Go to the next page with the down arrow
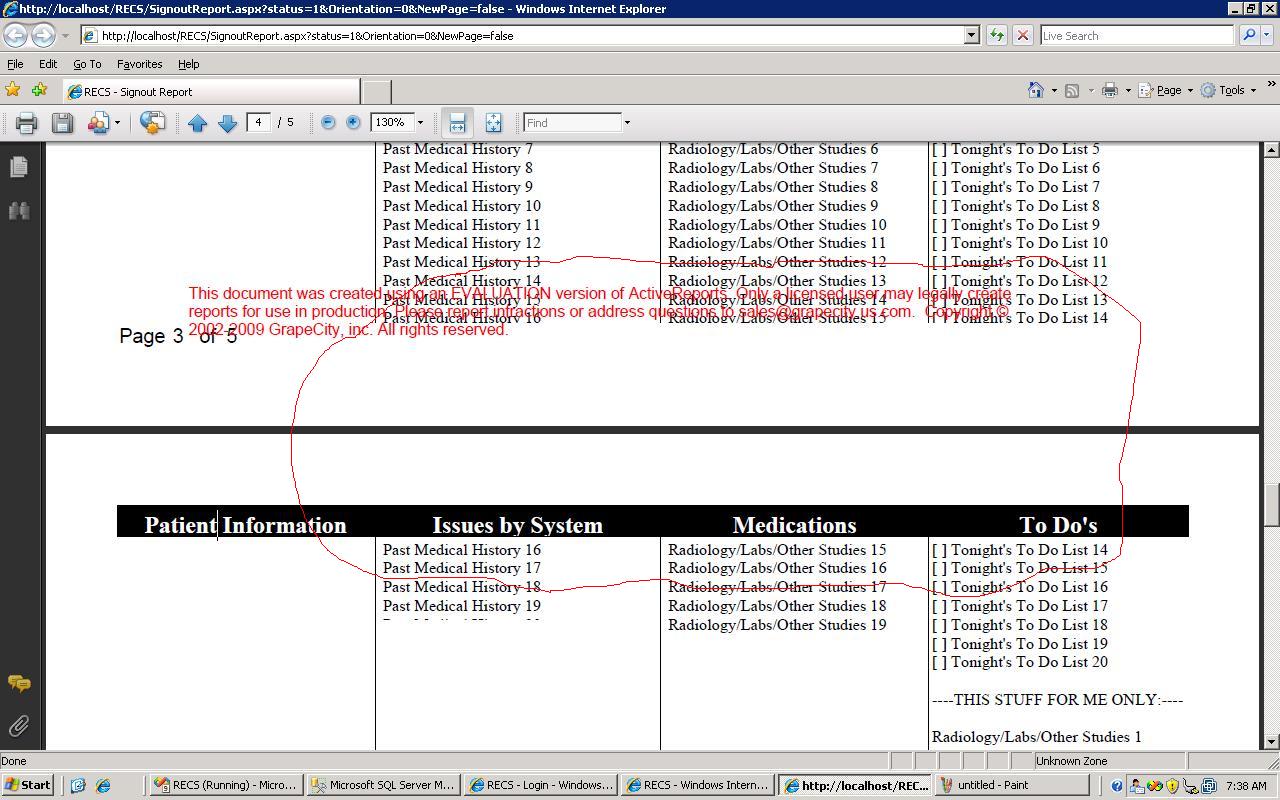Screen dimensions: 1280x800 [227, 122]
